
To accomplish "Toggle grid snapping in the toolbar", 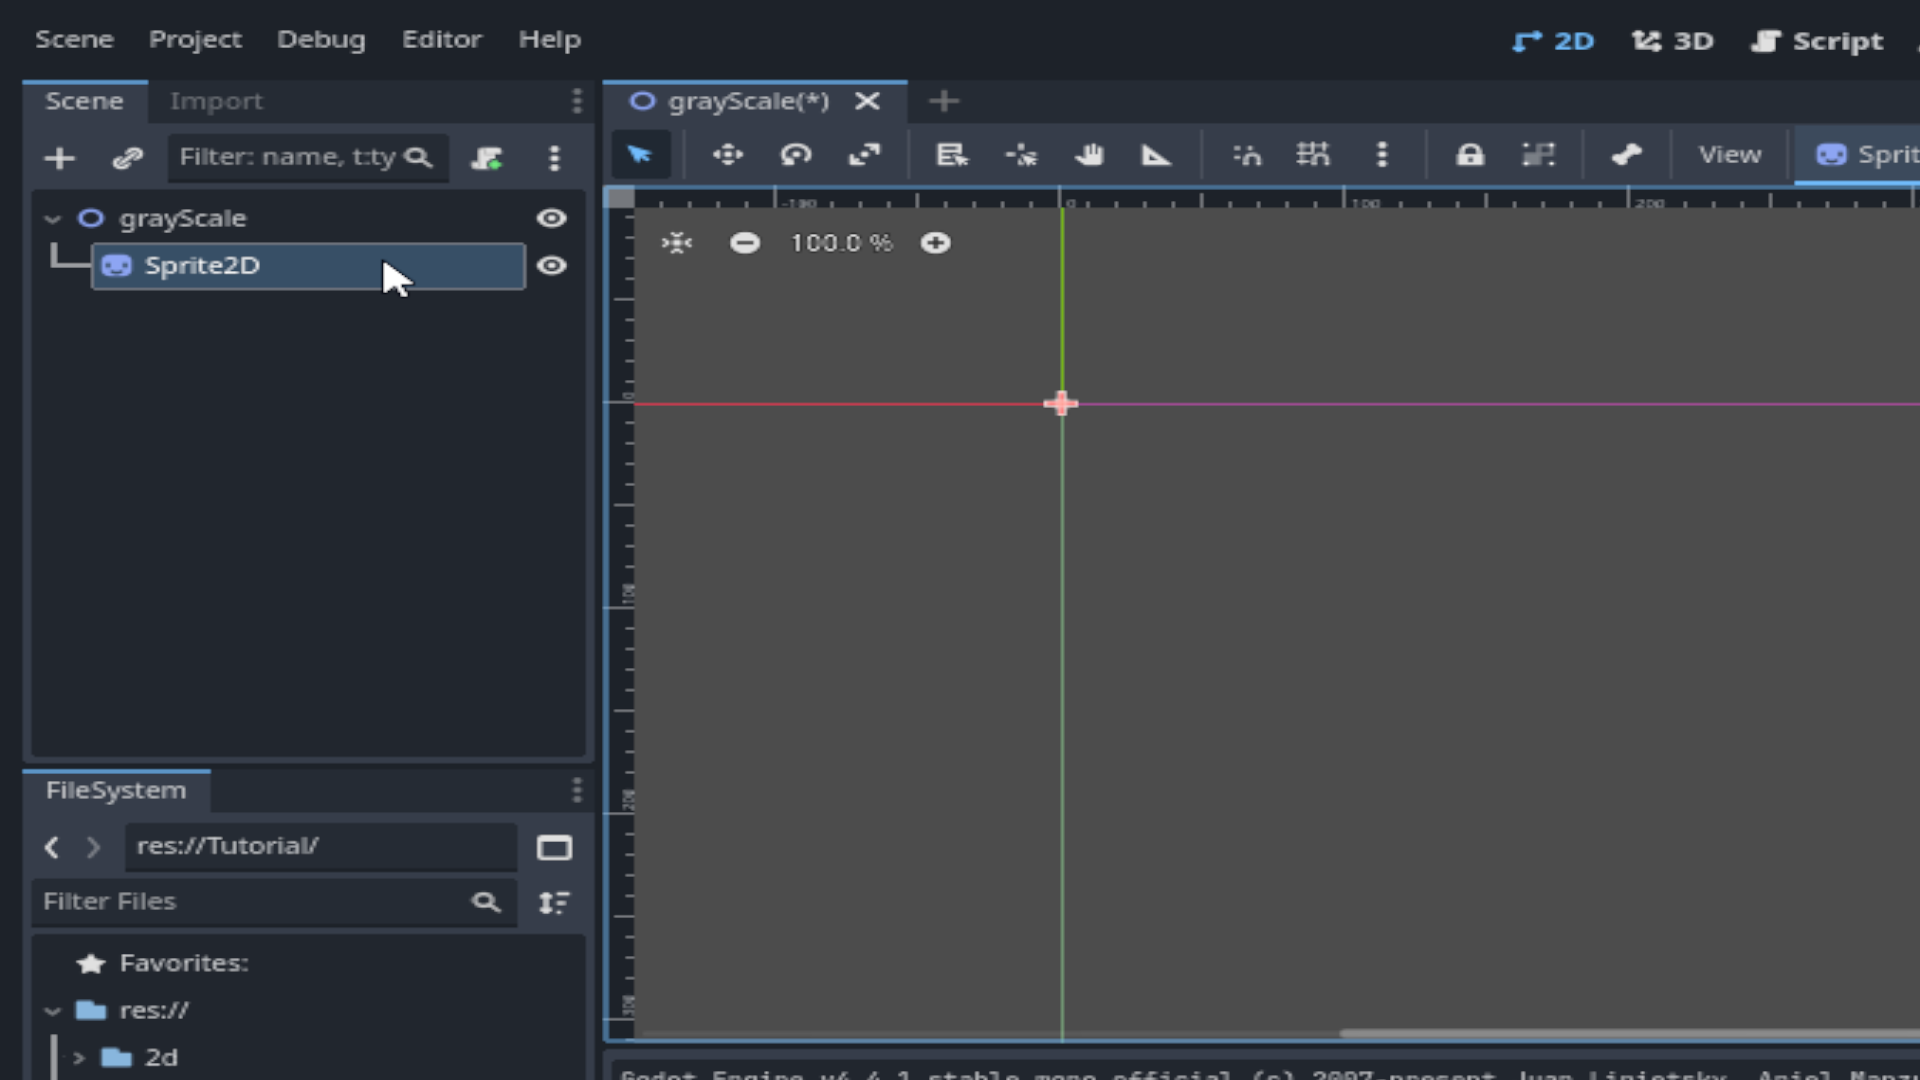I will pyautogui.click(x=1313, y=155).
